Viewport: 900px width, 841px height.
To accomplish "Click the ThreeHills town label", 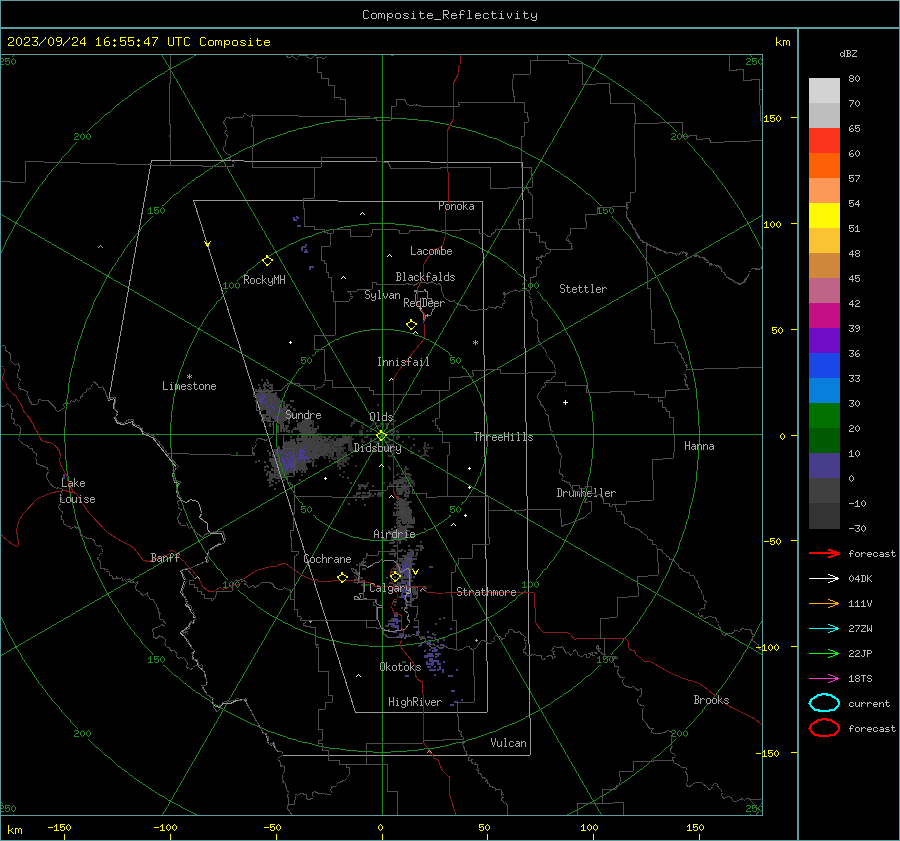I will click(503, 437).
